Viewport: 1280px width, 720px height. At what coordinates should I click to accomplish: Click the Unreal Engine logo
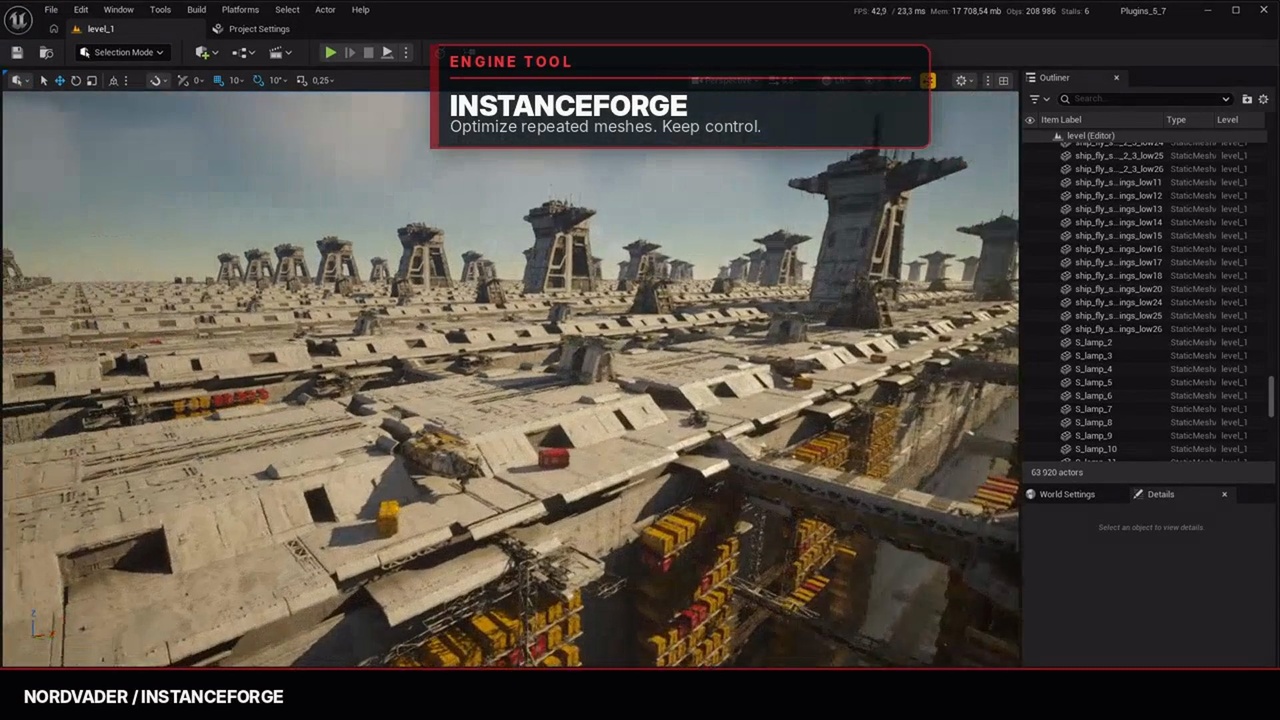[x=18, y=19]
